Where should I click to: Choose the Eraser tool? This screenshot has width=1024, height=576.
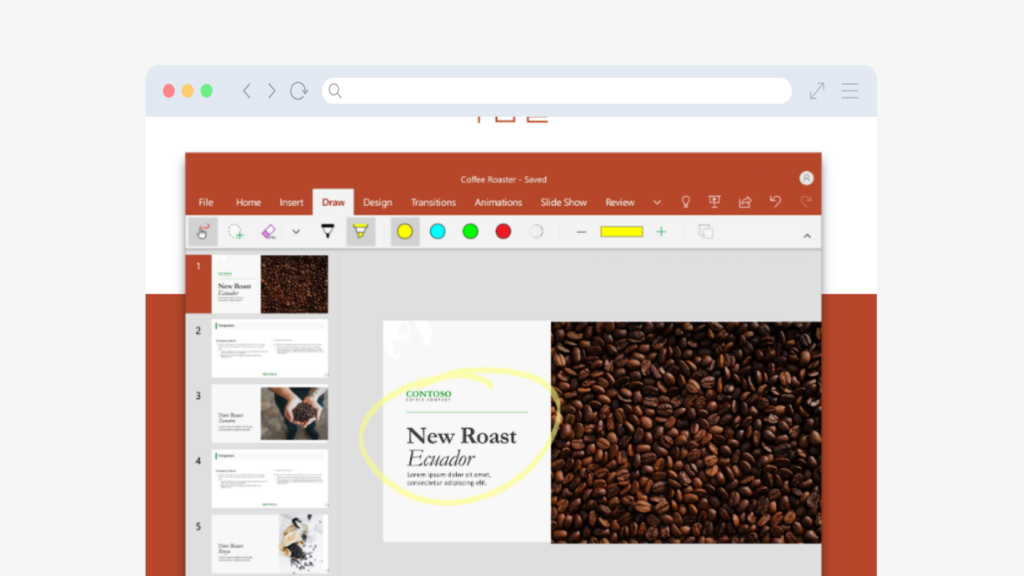pos(269,232)
